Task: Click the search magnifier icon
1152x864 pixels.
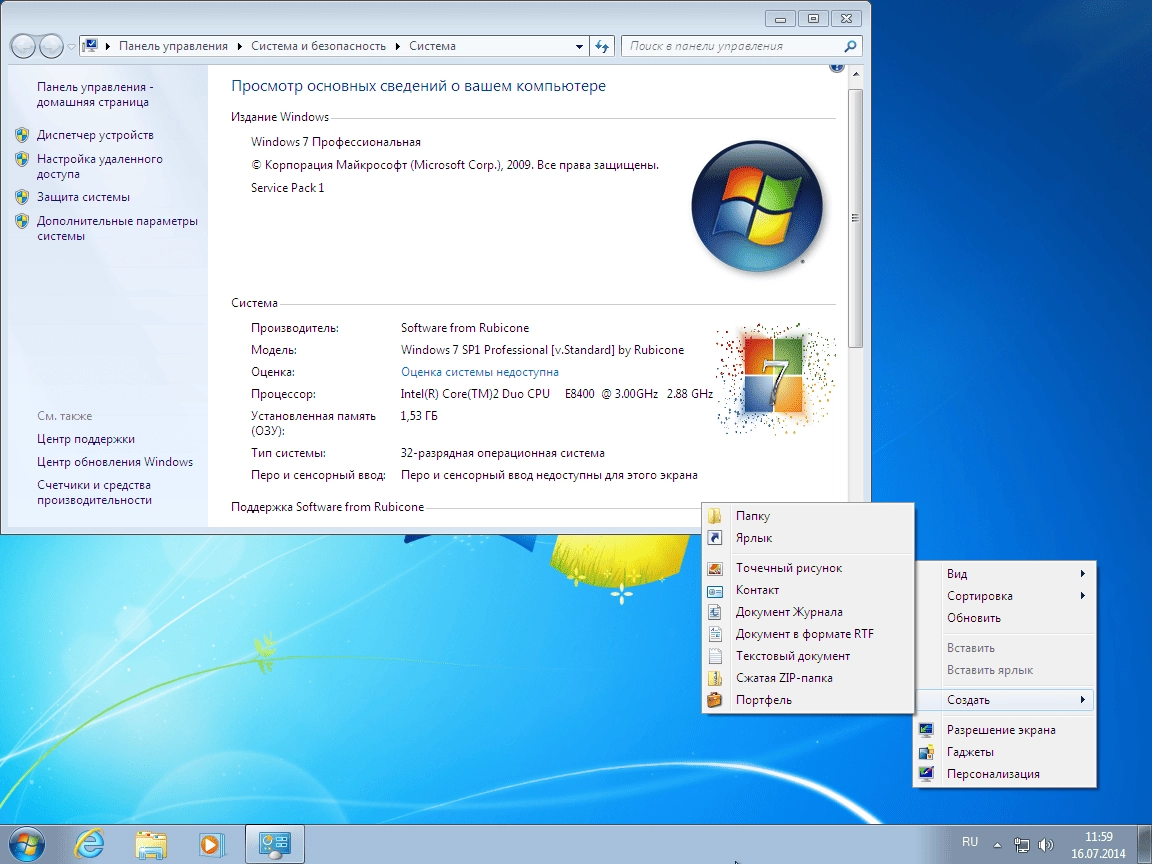Action: 850,46
